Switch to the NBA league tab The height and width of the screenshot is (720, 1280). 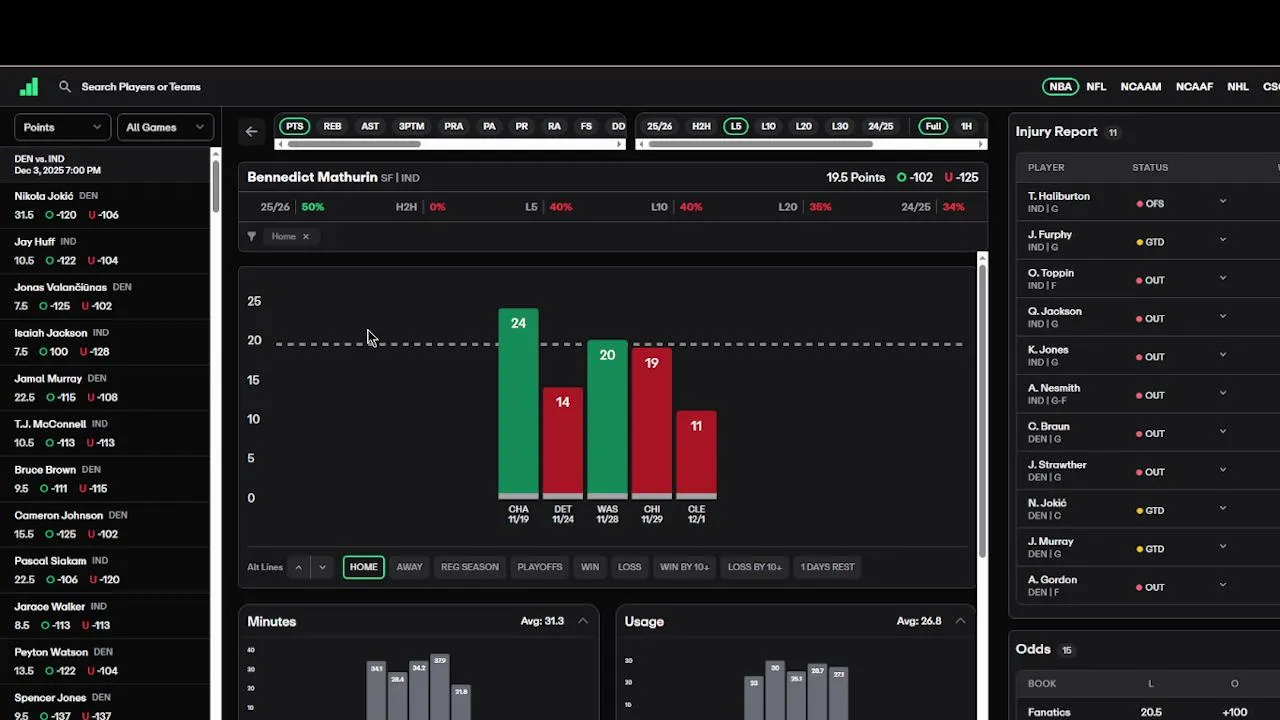click(x=1060, y=87)
